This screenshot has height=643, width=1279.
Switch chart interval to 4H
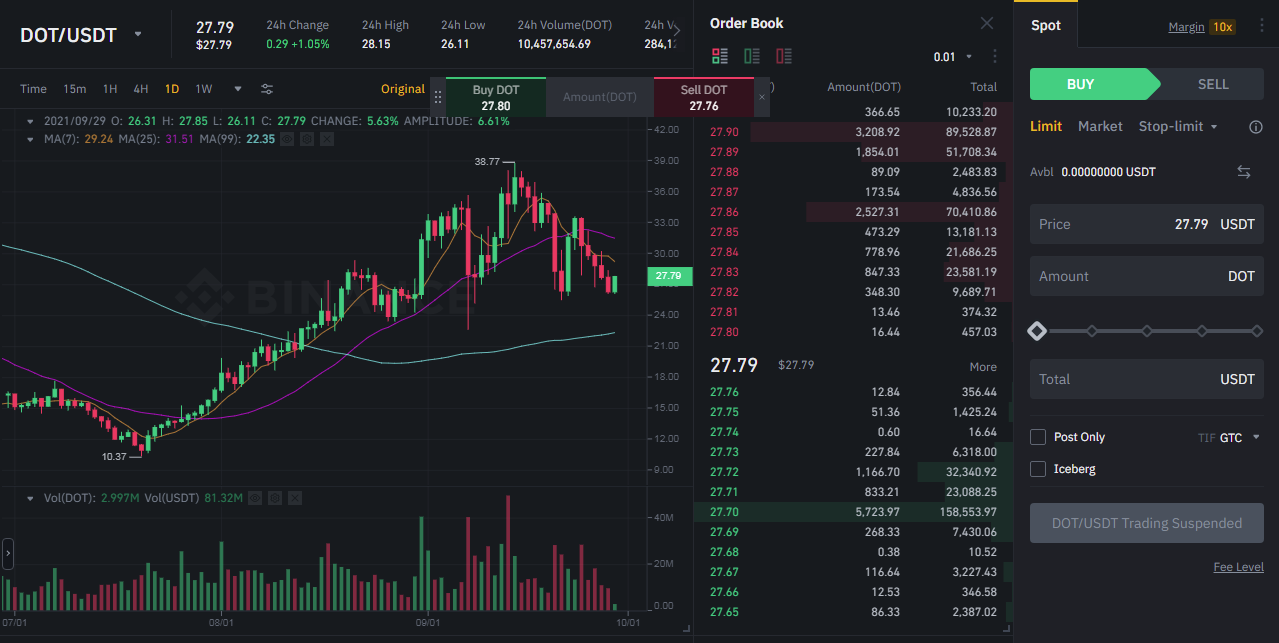coord(141,89)
